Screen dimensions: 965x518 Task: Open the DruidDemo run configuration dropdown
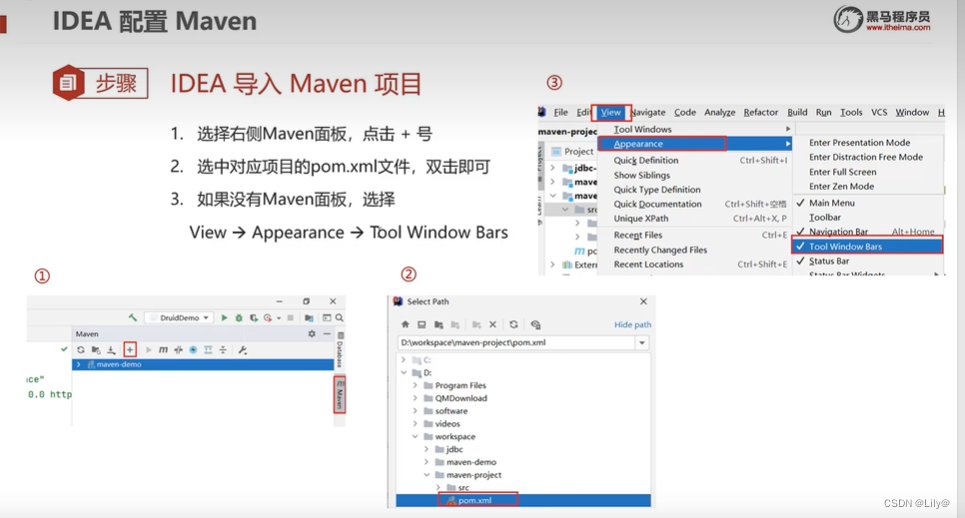pyautogui.click(x=179, y=317)
